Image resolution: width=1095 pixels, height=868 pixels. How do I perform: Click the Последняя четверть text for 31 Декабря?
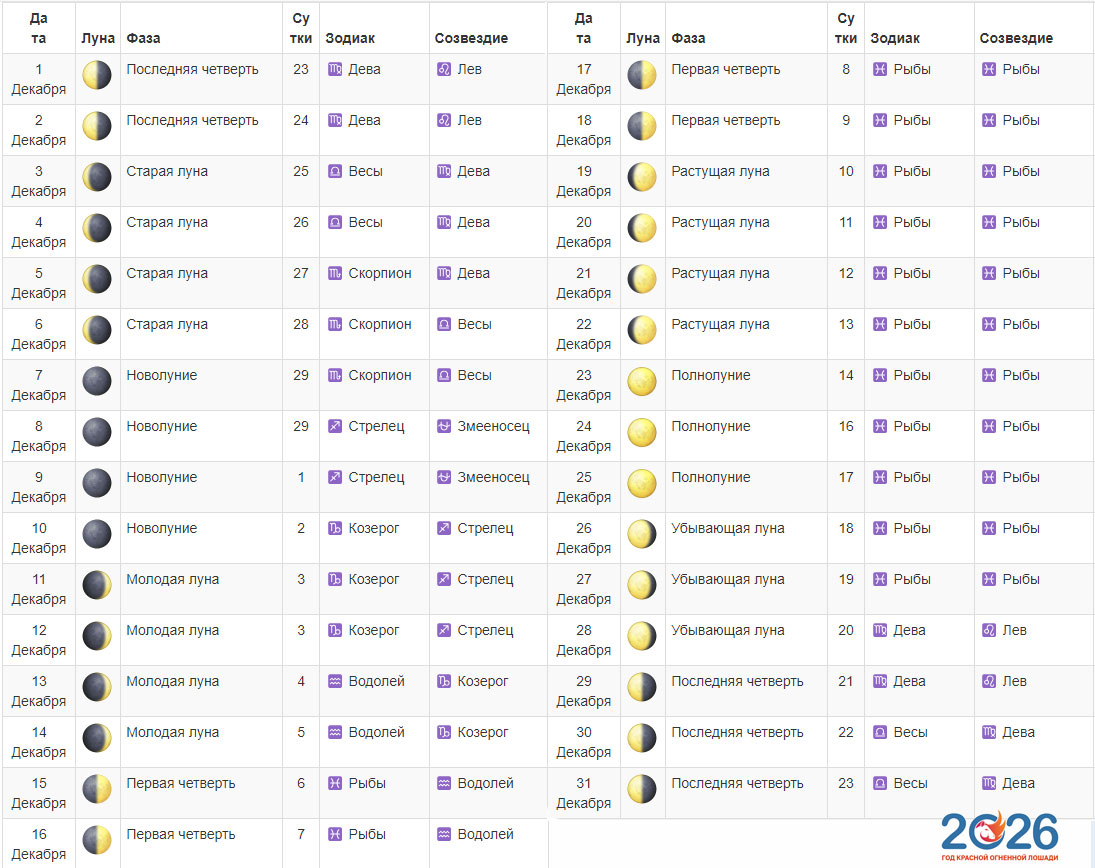737,783
